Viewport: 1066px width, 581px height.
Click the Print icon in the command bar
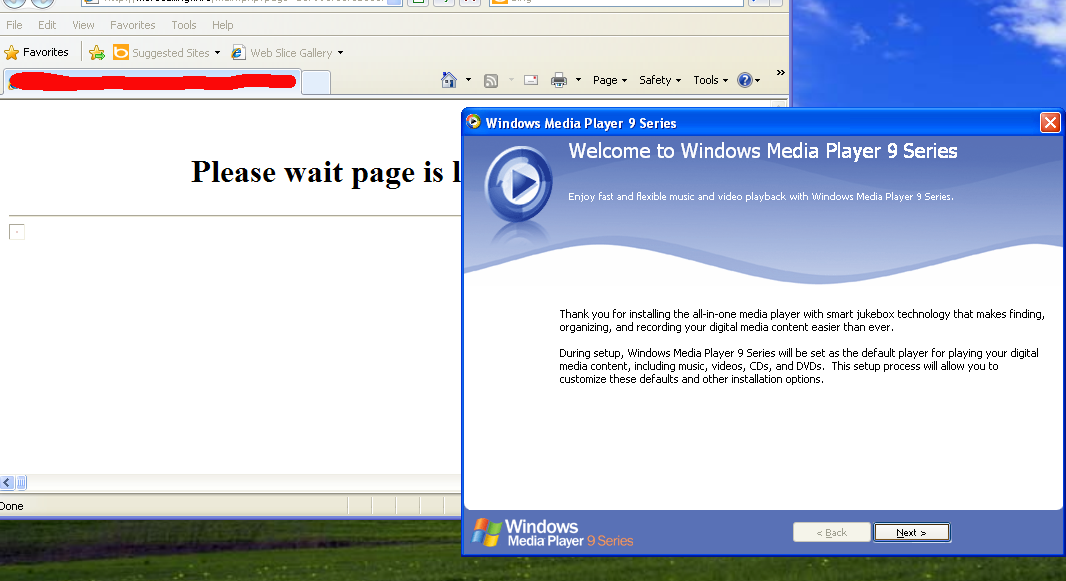point(559,80)
